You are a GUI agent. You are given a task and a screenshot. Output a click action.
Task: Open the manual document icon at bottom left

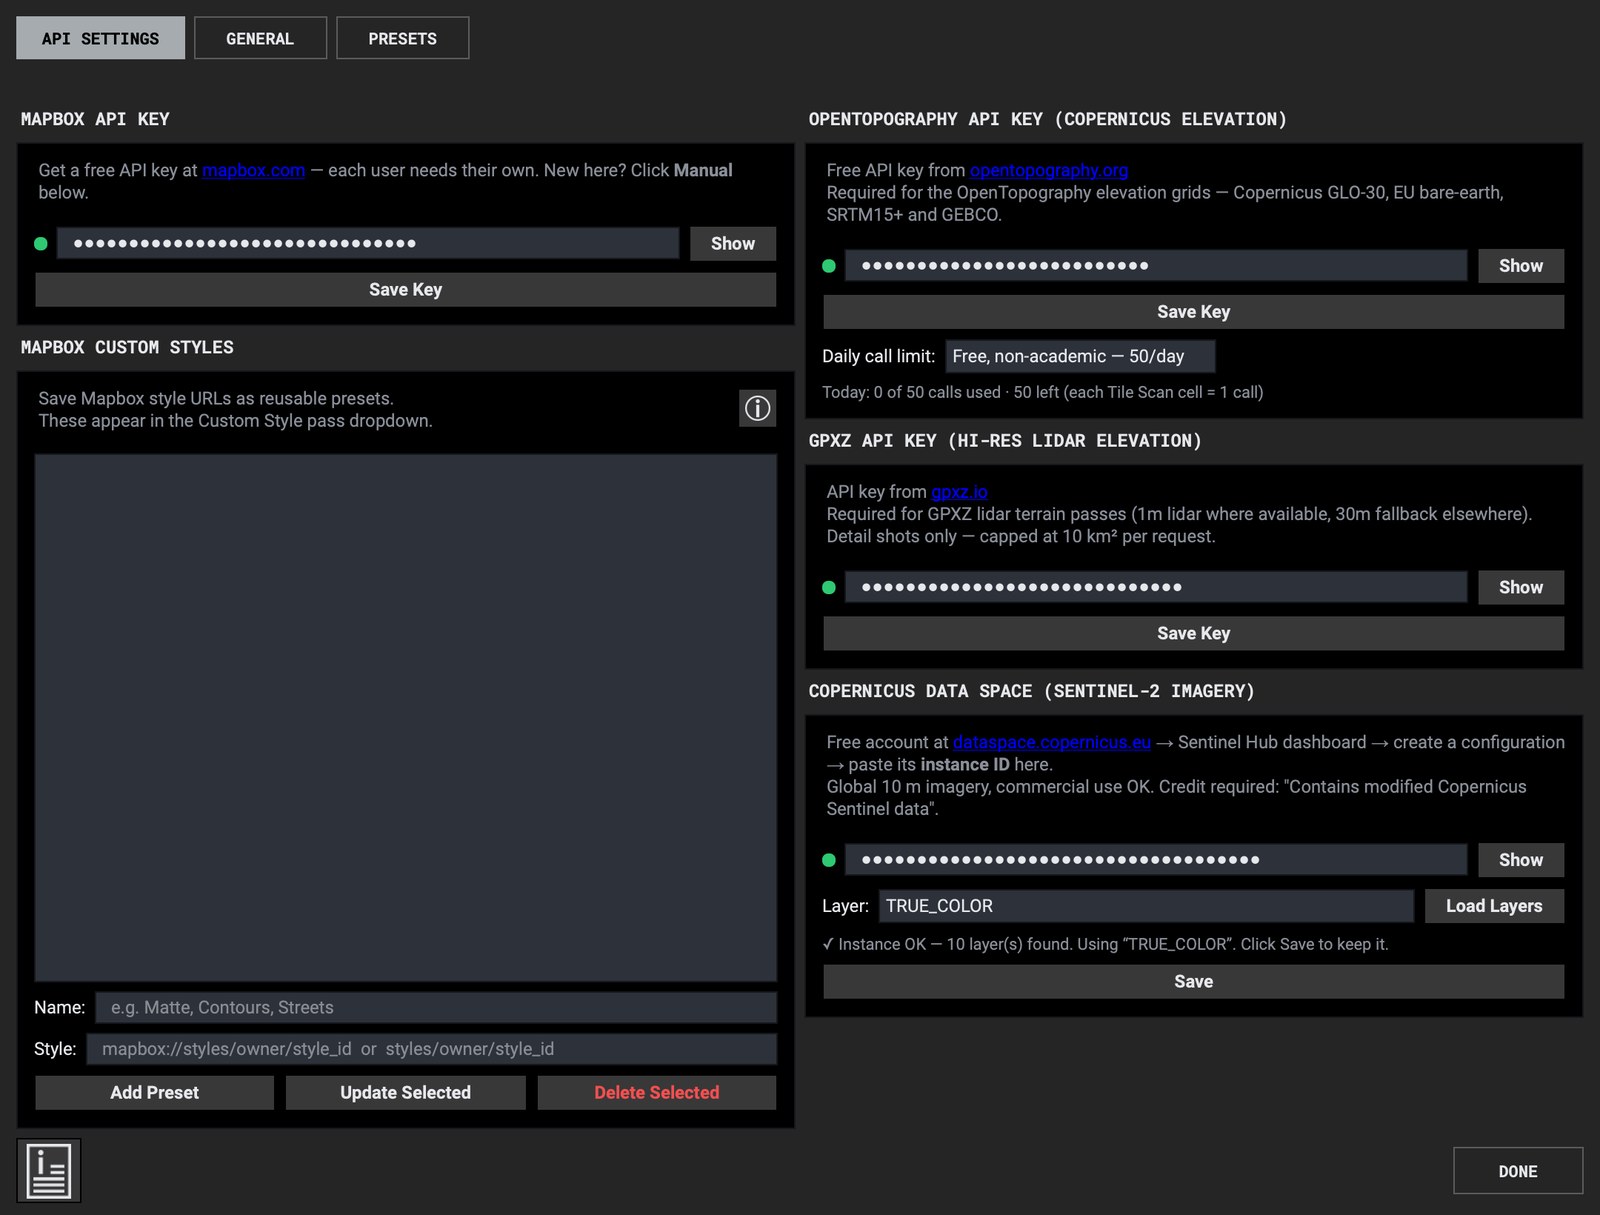48,1171
